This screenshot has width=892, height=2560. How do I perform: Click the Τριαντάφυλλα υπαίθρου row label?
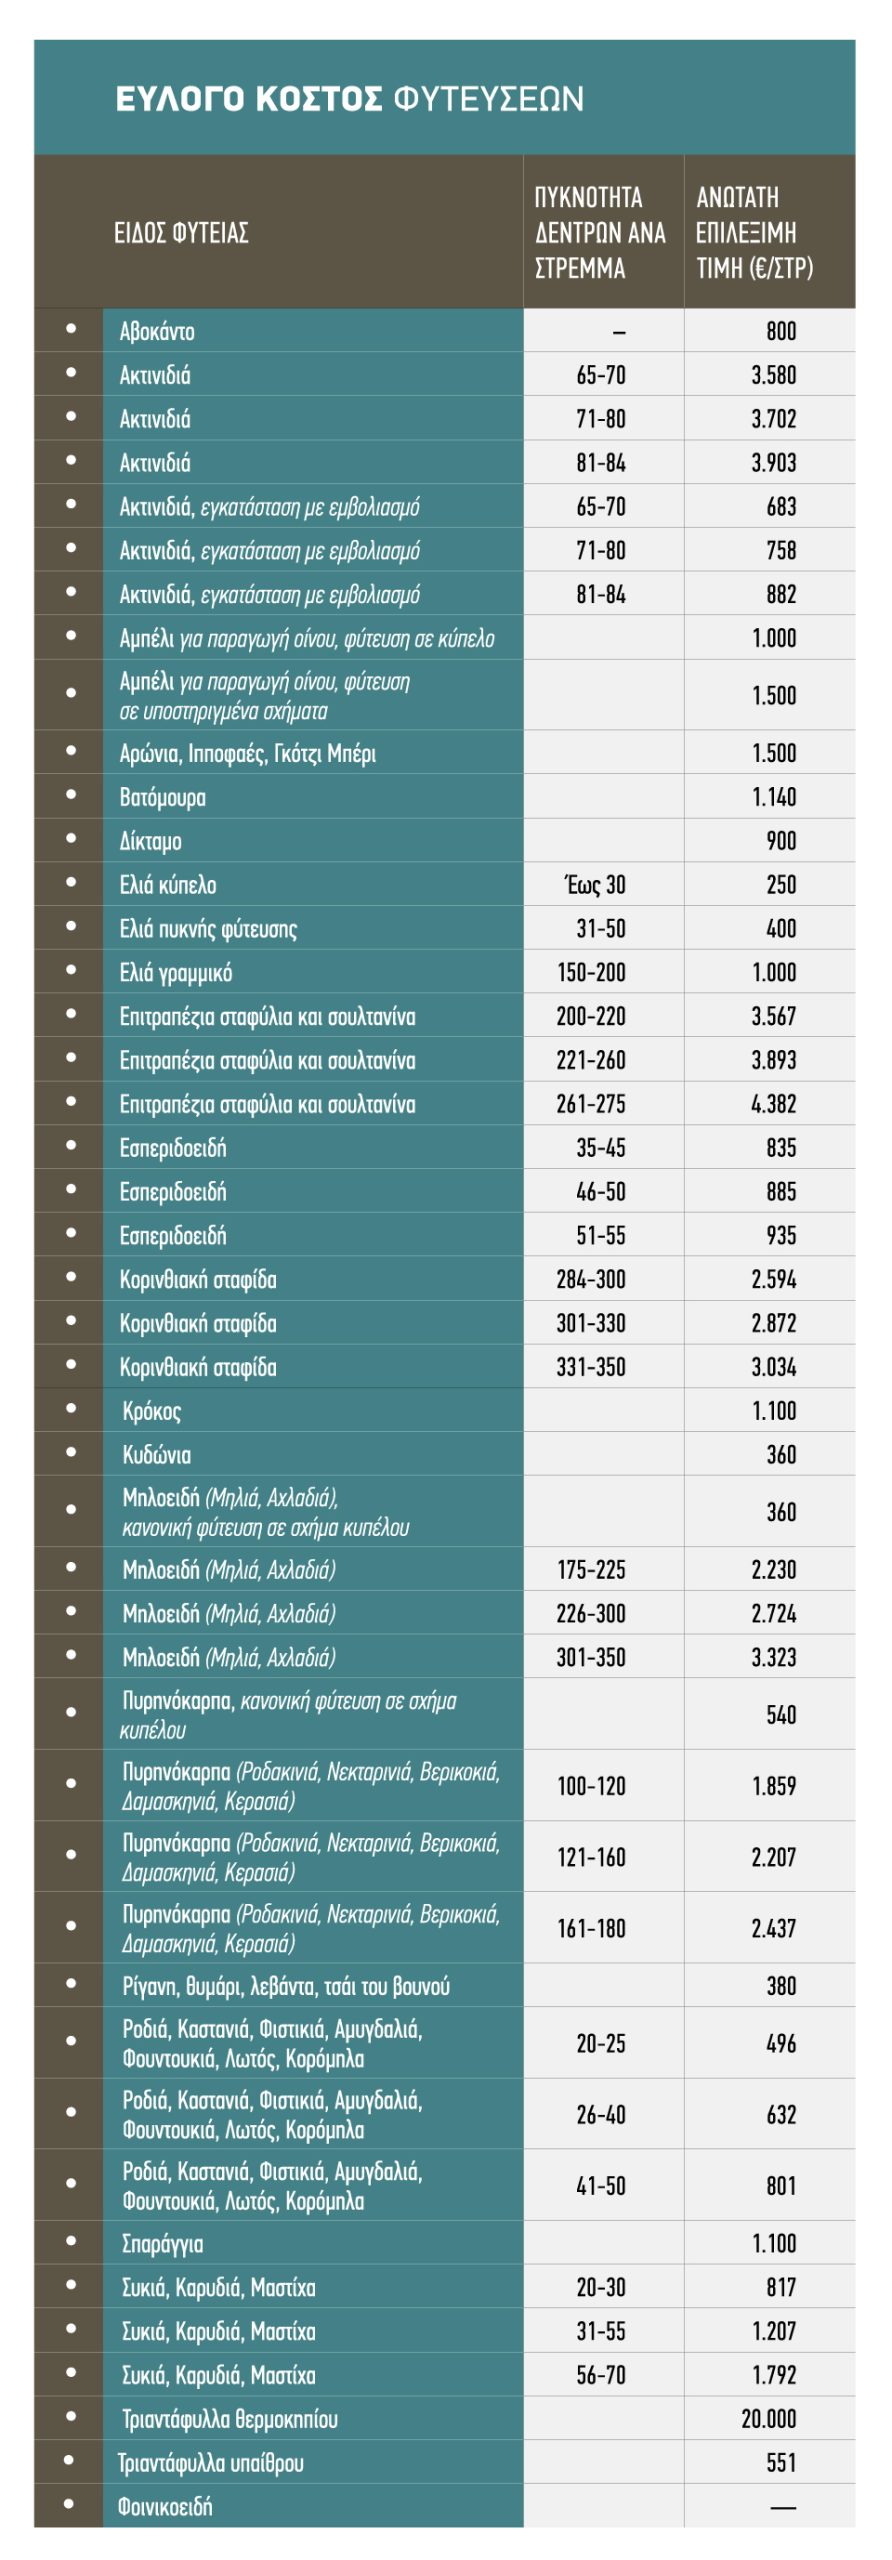[x=210, y=2462]
